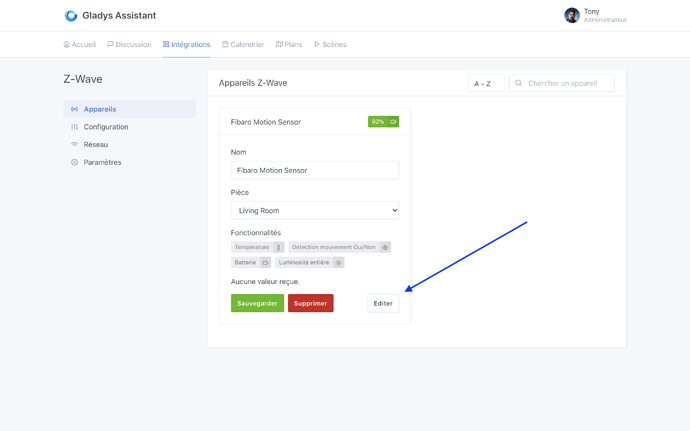This screenshot has height=431, width=690.
Task: Navigate to the Scènes tab
Action: (330, 44)
